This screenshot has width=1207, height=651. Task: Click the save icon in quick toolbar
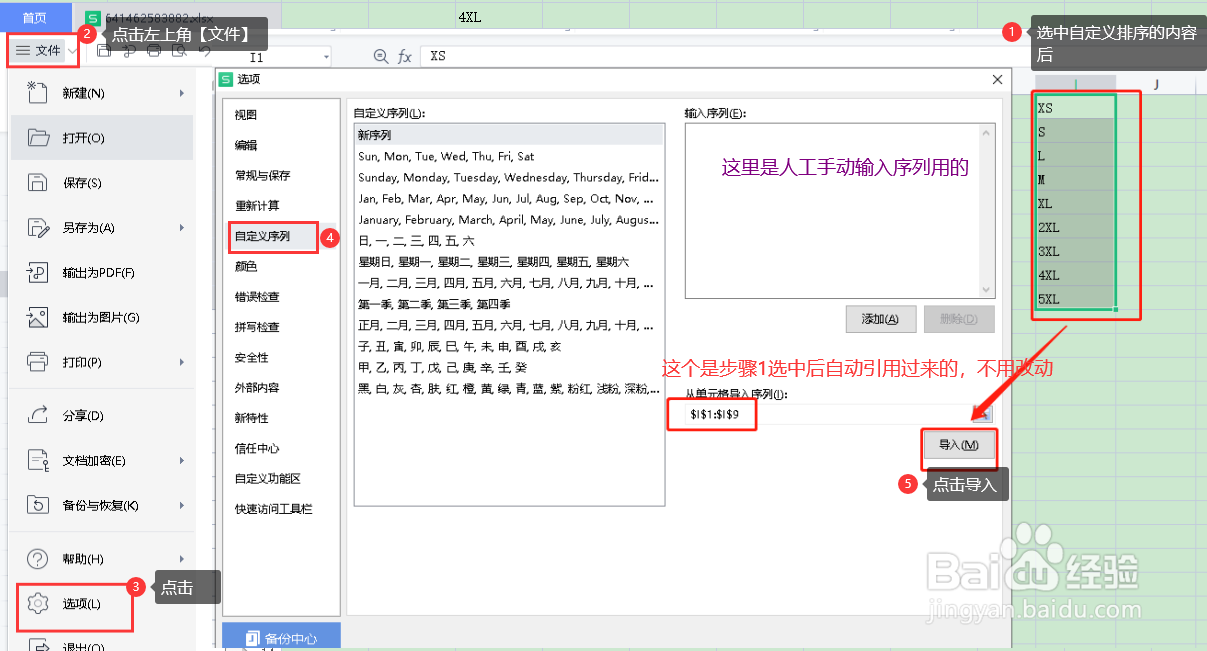tap(105, 51)
